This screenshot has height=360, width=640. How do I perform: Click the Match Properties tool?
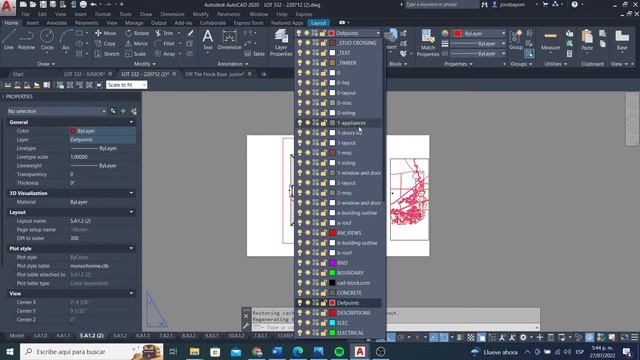pyautogui.click(x=428, y=42)
